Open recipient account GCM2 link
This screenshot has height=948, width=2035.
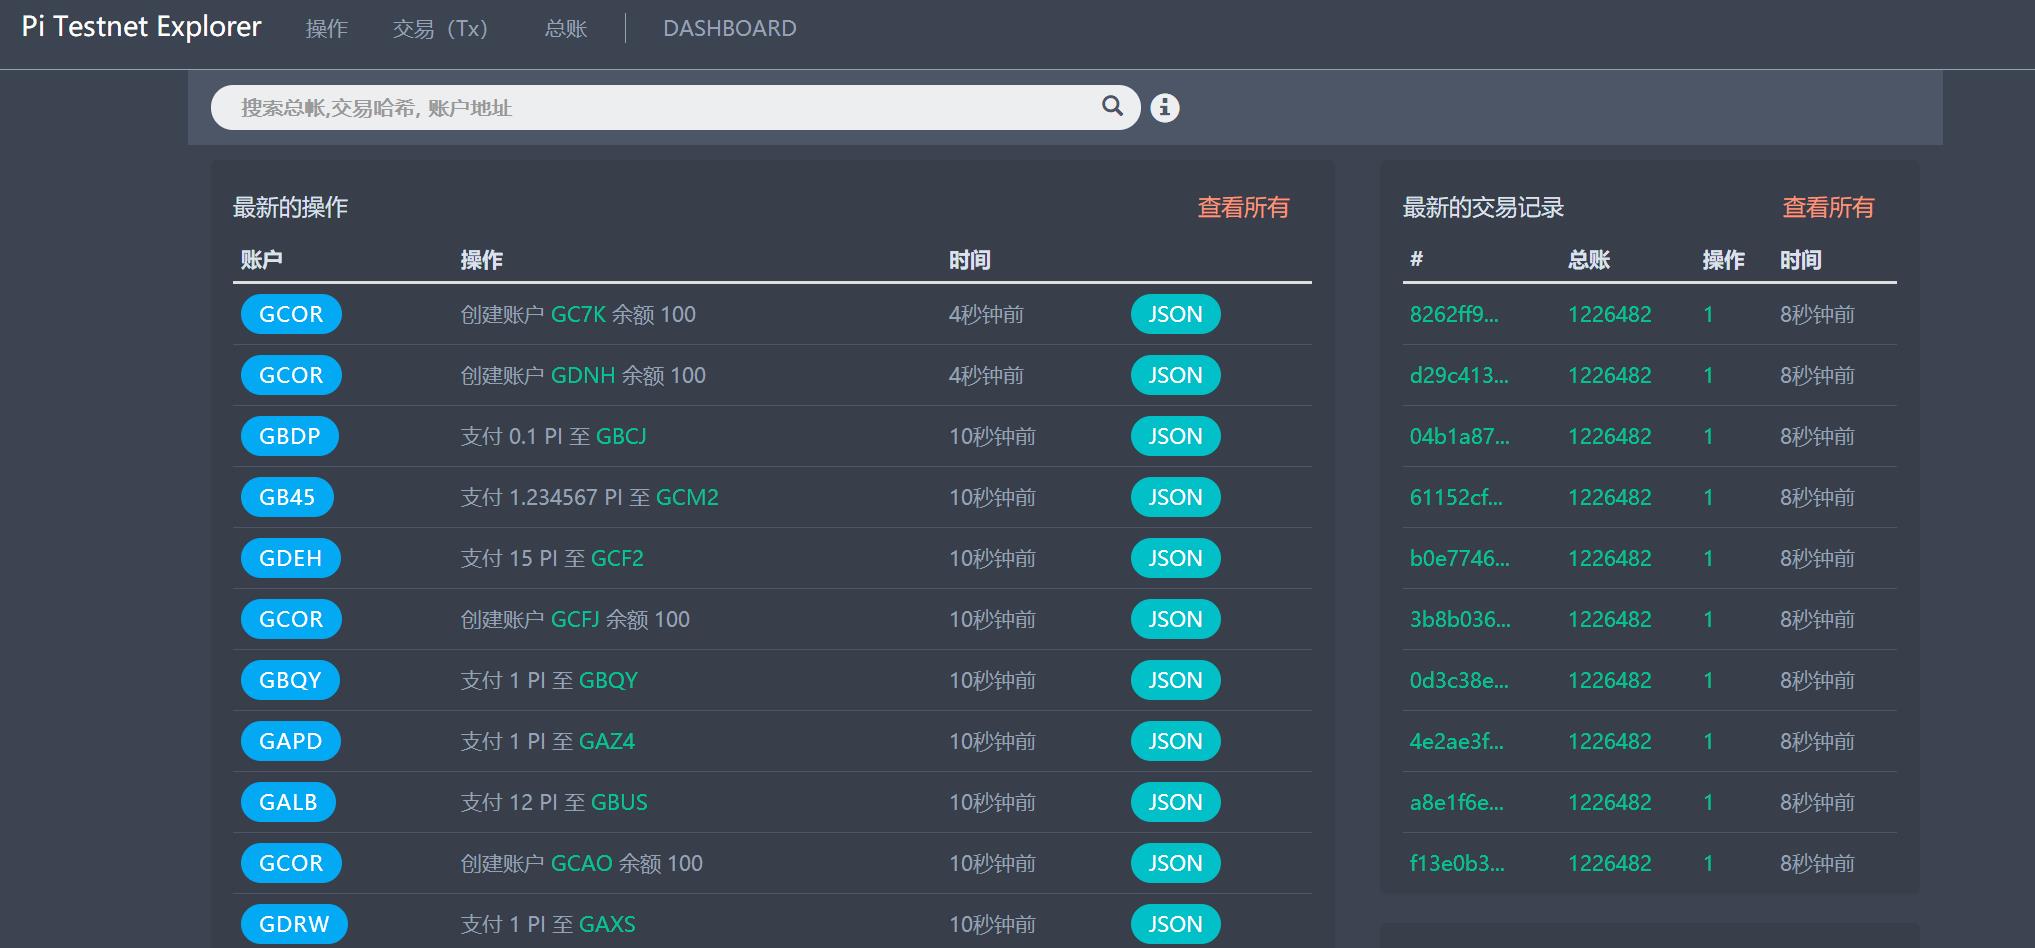coord(687,497)
